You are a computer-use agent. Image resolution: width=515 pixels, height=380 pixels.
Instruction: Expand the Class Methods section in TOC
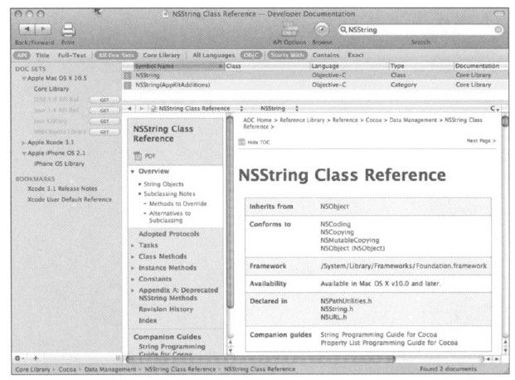pyautogui.click(x=133, y=257)
